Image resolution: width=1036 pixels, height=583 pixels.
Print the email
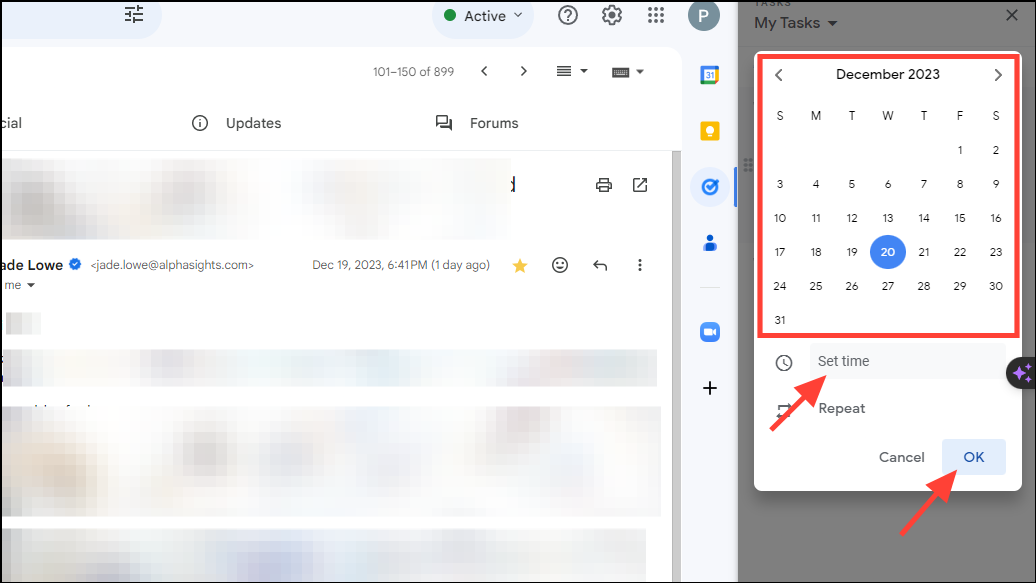pyautogui.click(x=603, y=185)
